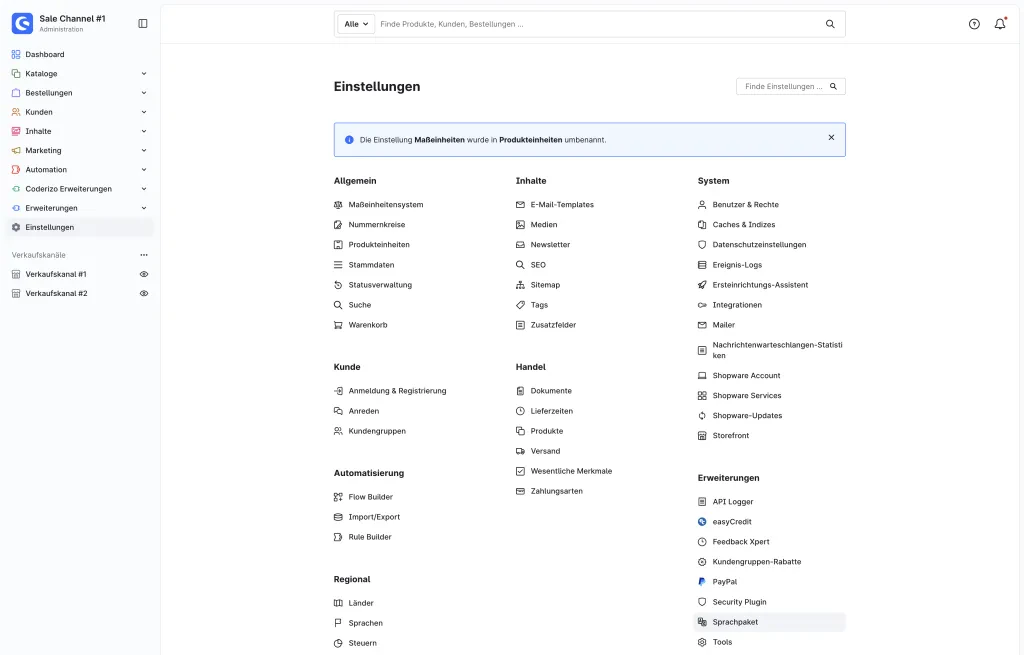Dismiss the Maßeinheiten renamed info banner

coord(831,137)
